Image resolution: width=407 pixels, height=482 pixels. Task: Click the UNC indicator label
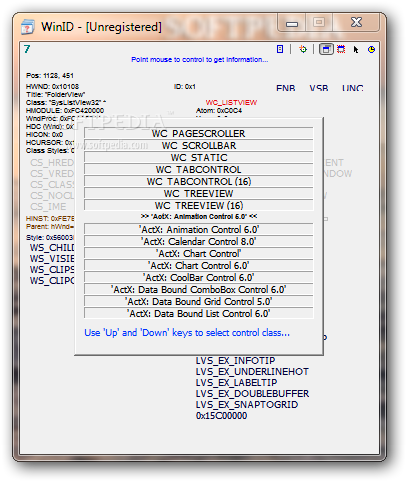tap(352, 88)
